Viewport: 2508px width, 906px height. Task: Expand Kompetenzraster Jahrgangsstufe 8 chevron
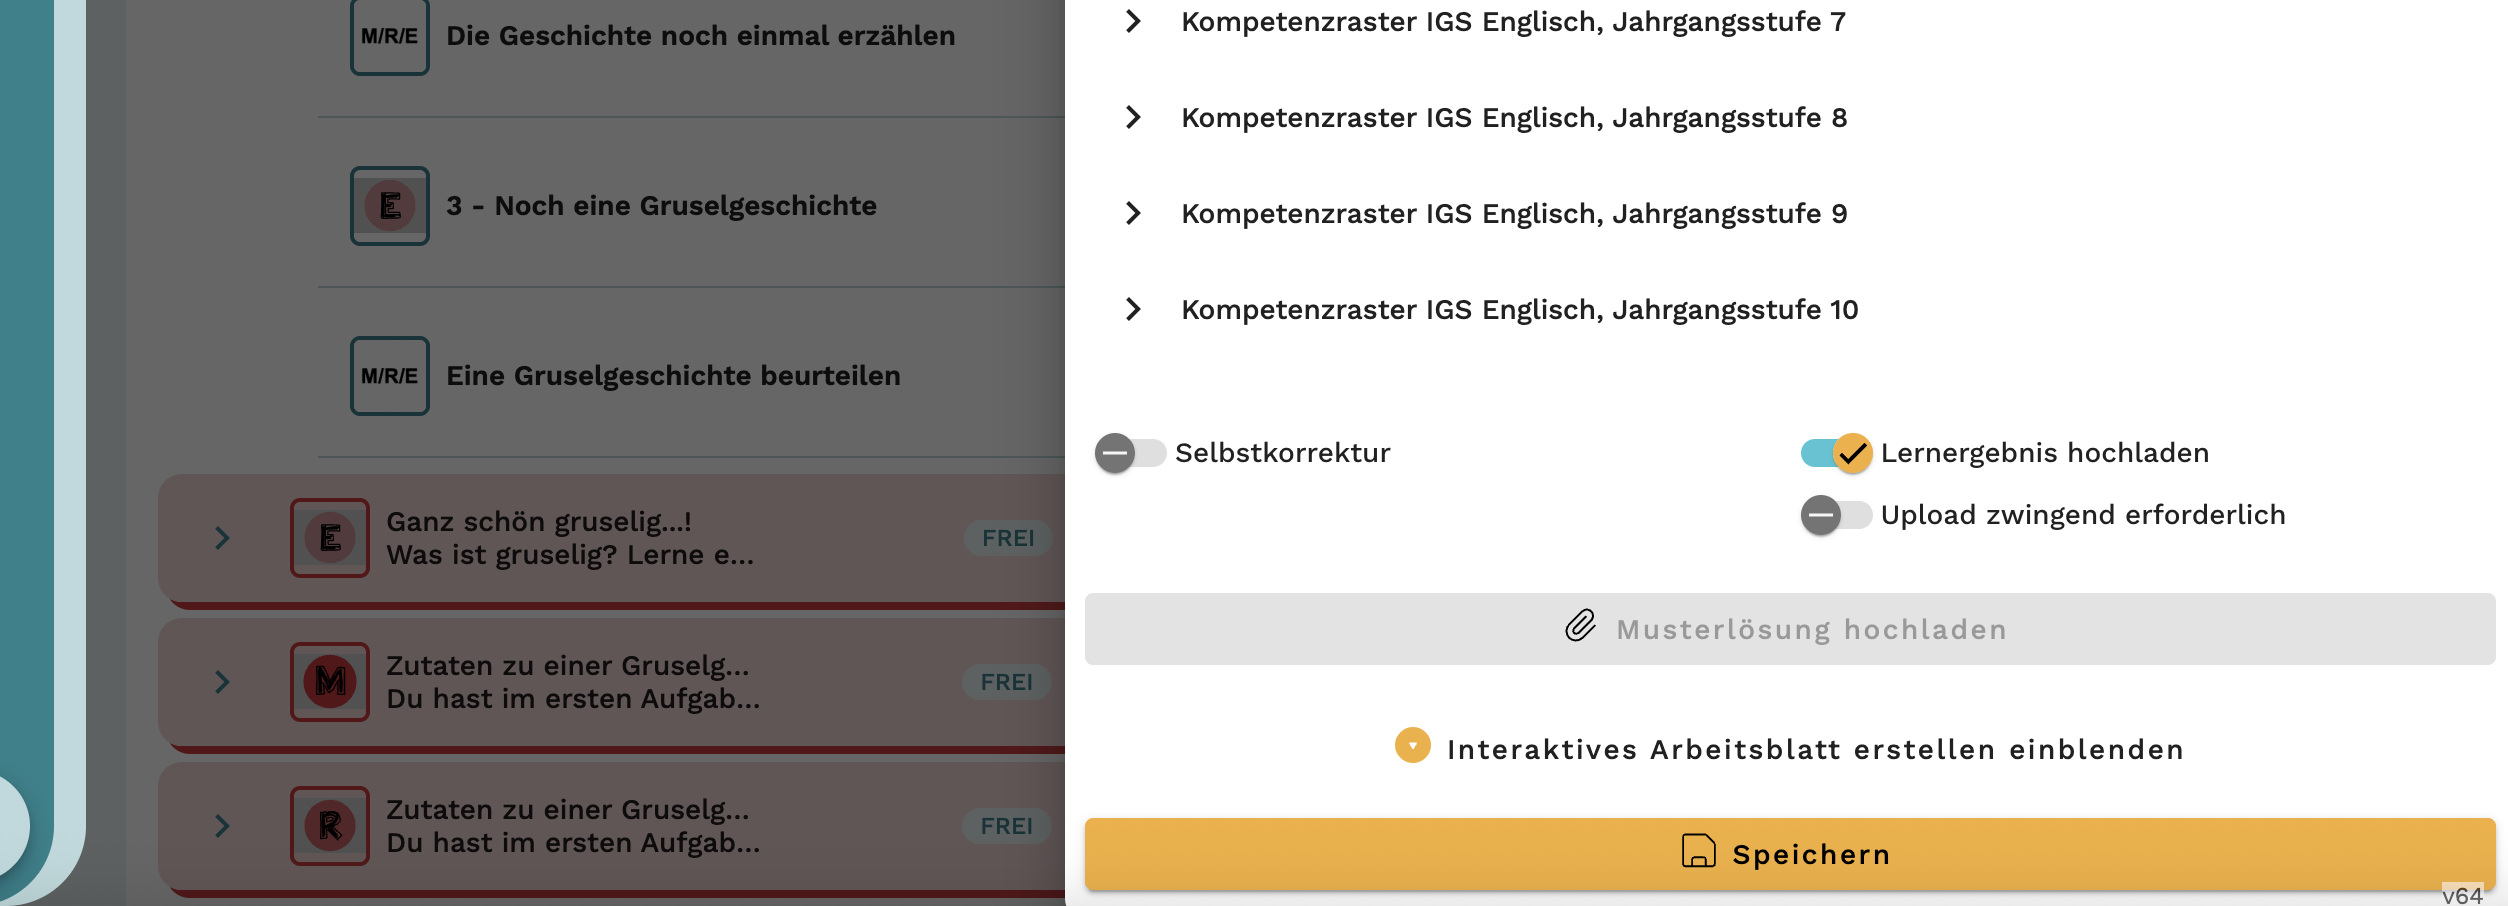1133,118
